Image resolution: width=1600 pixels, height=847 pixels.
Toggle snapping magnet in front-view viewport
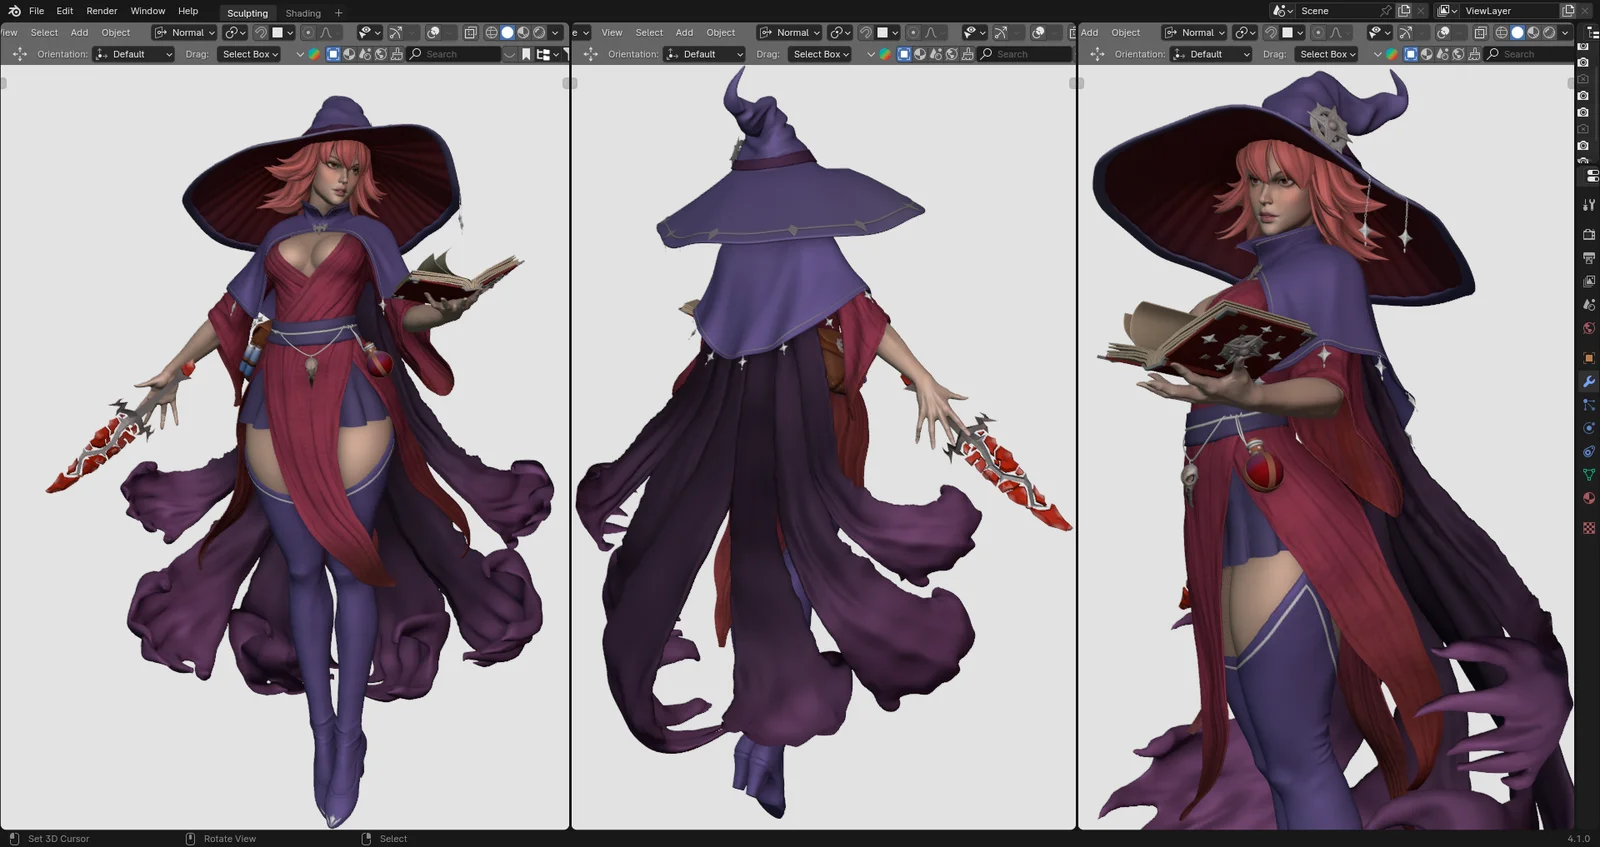click(261, 32)
